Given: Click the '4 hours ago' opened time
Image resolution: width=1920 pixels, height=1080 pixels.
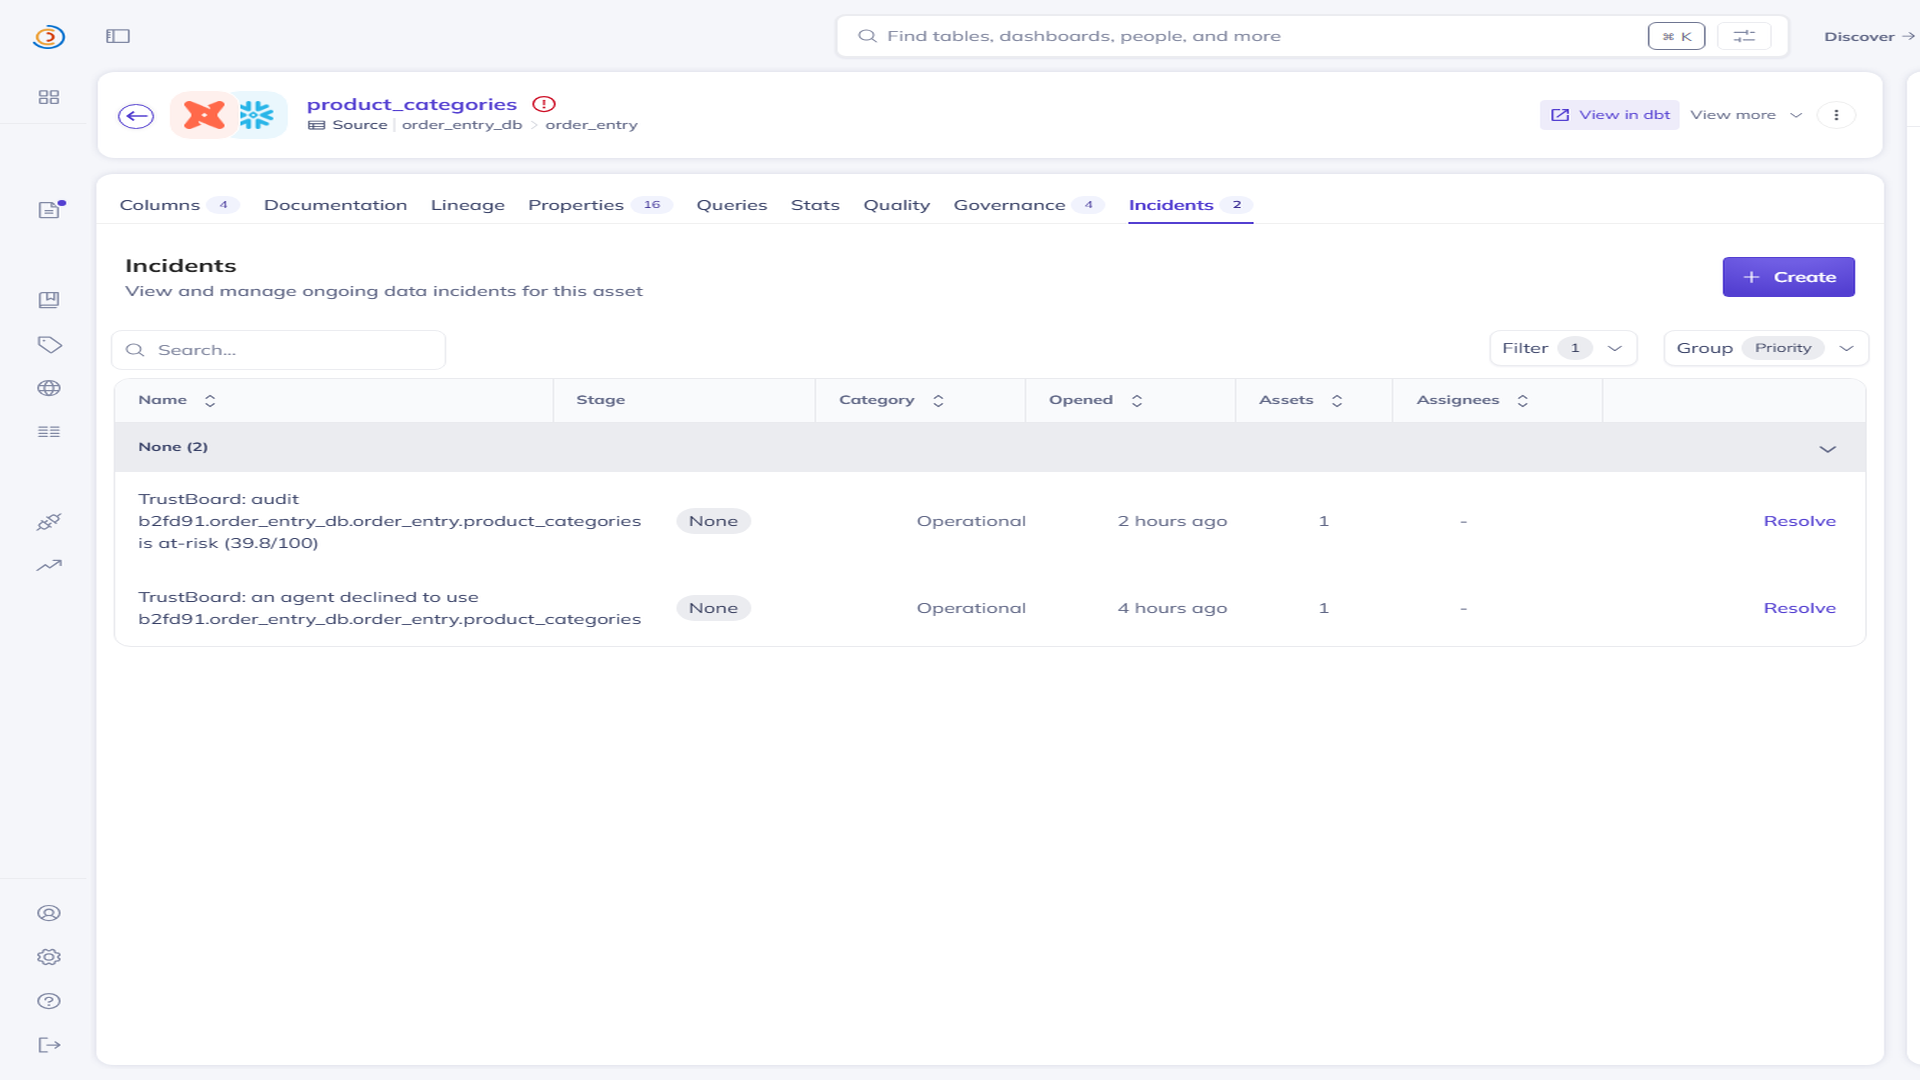Looking at the screenshot, I should [x=1172, y=608].
